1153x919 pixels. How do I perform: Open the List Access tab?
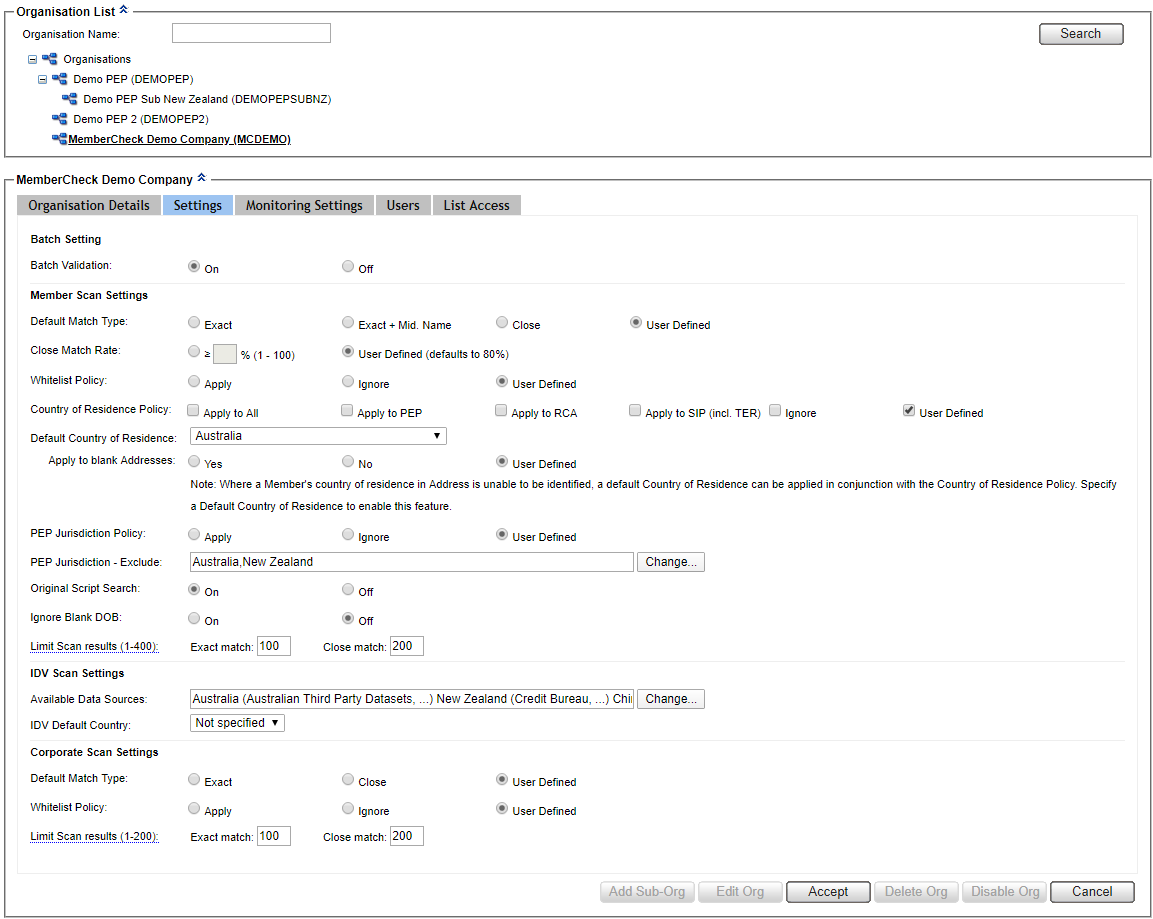coord(476,205)
